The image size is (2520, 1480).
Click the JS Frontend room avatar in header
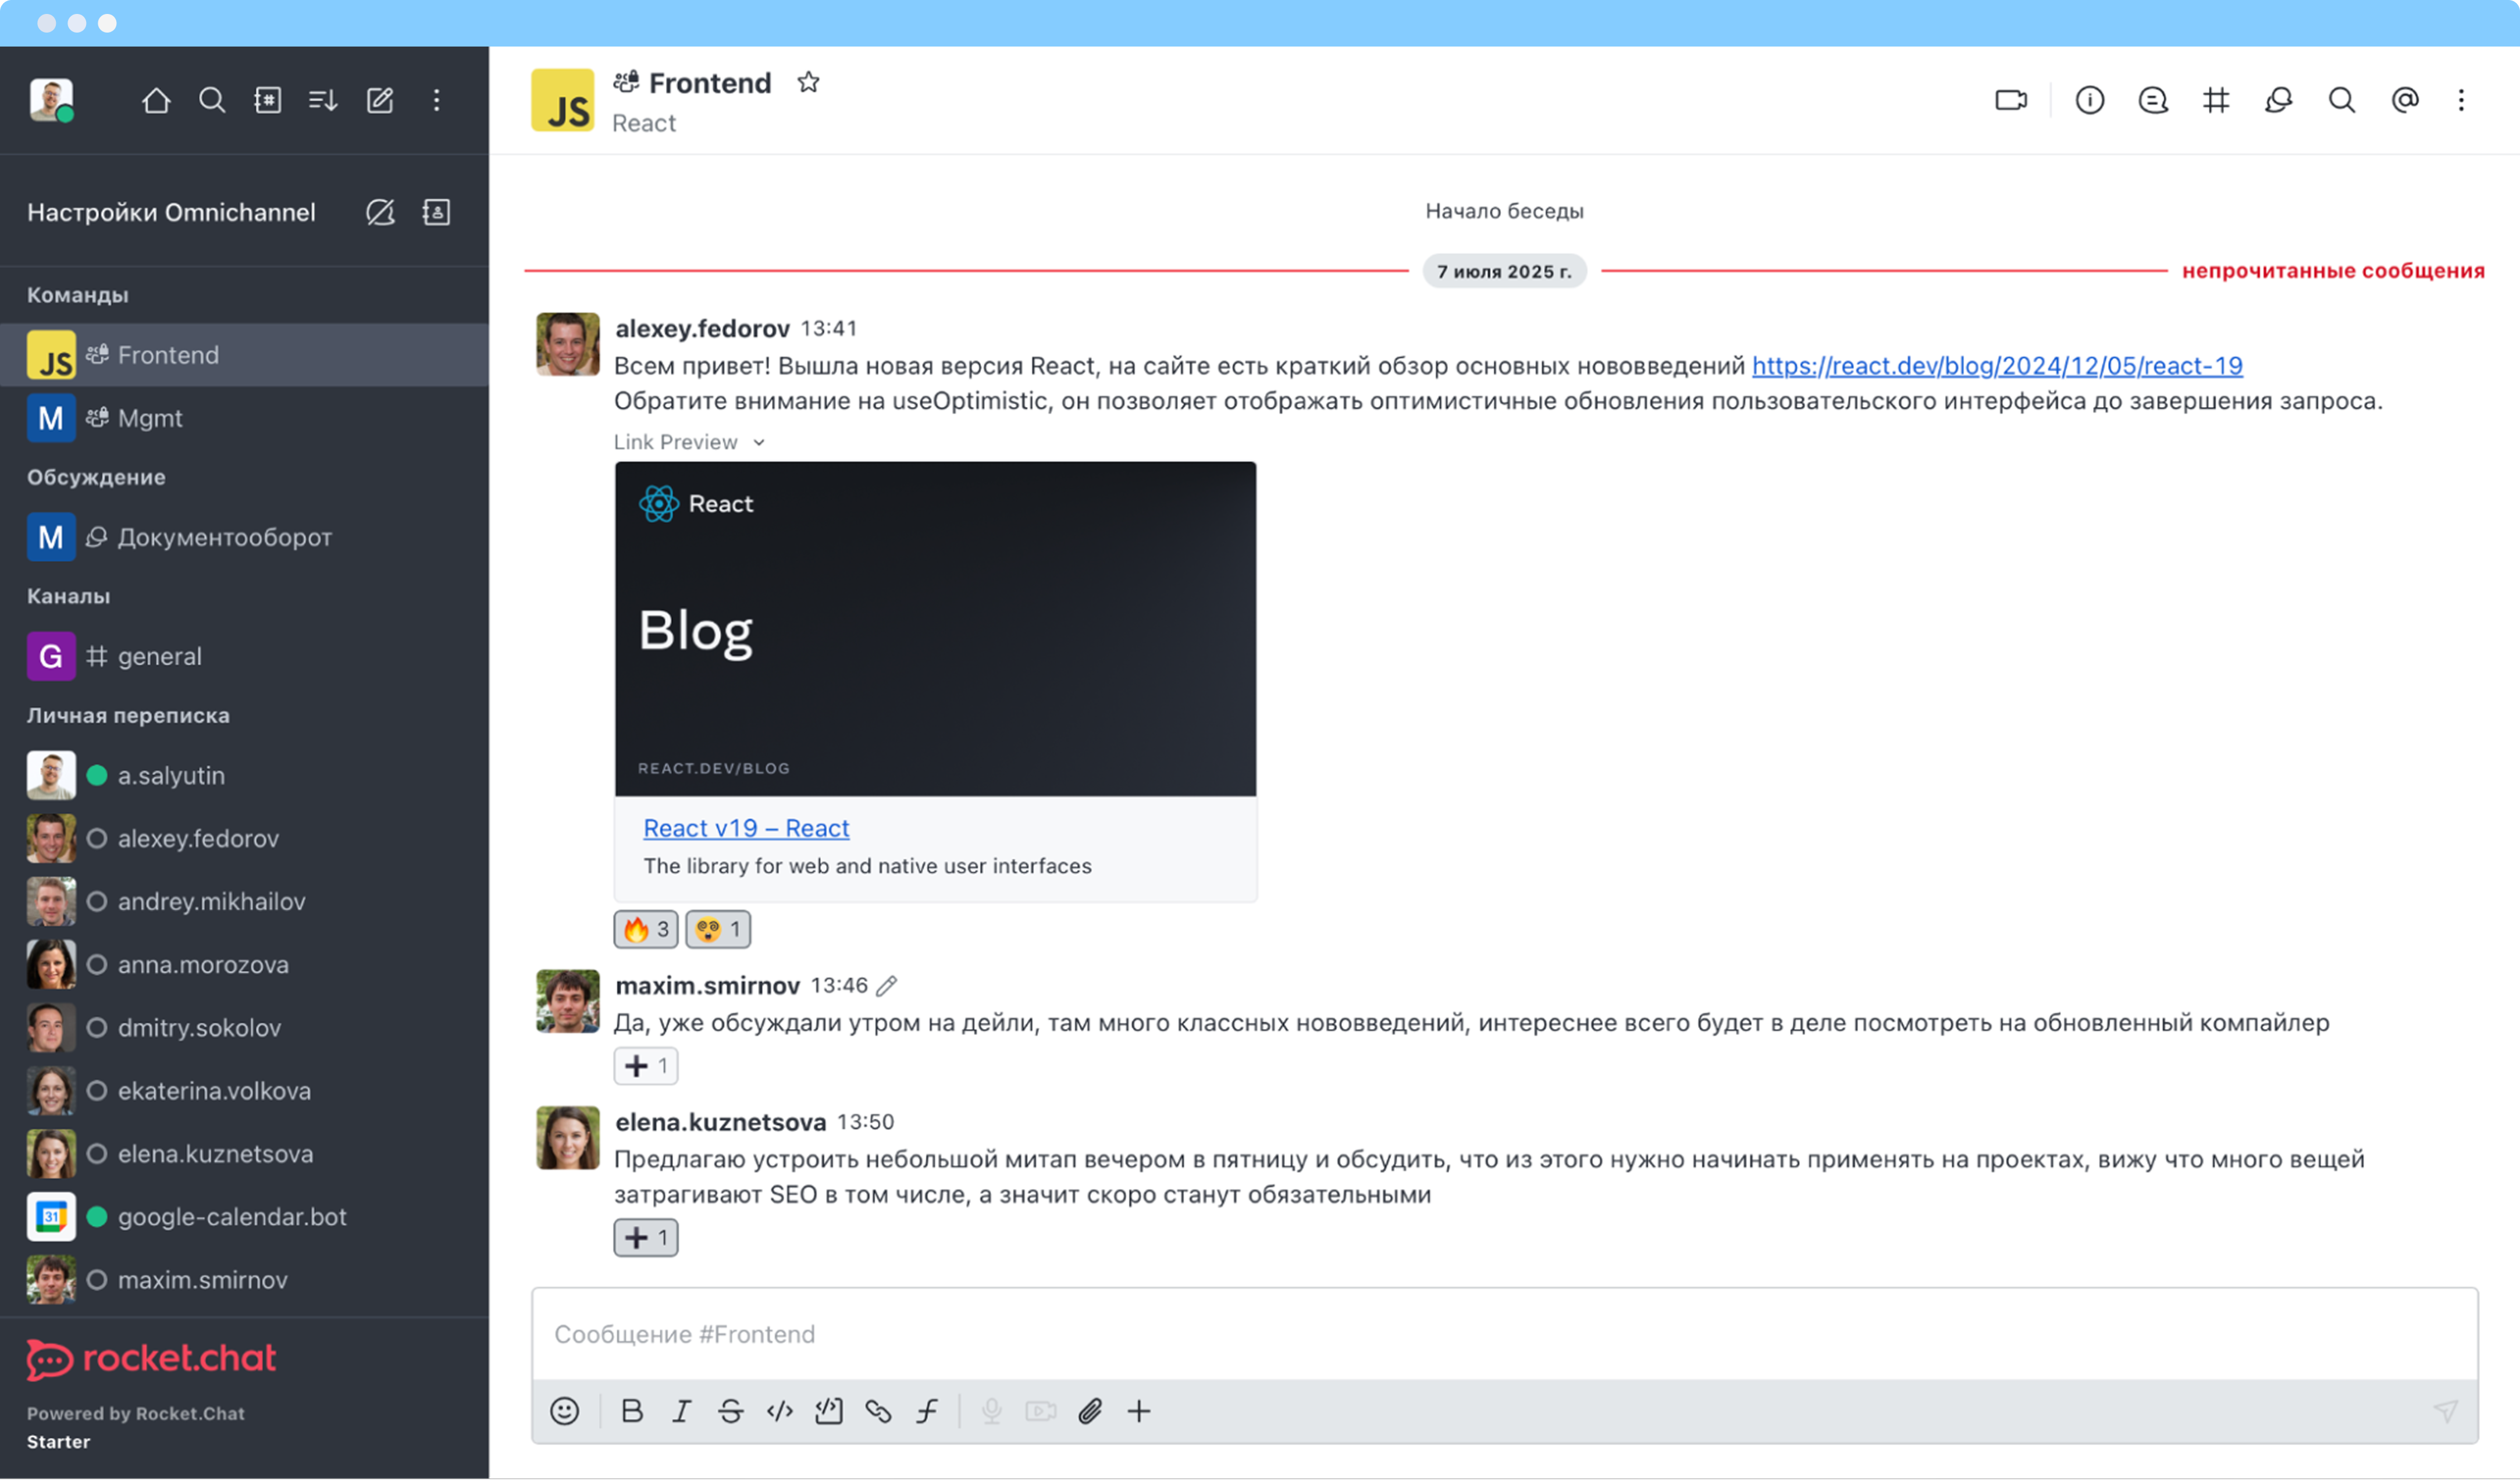point(563,100)
